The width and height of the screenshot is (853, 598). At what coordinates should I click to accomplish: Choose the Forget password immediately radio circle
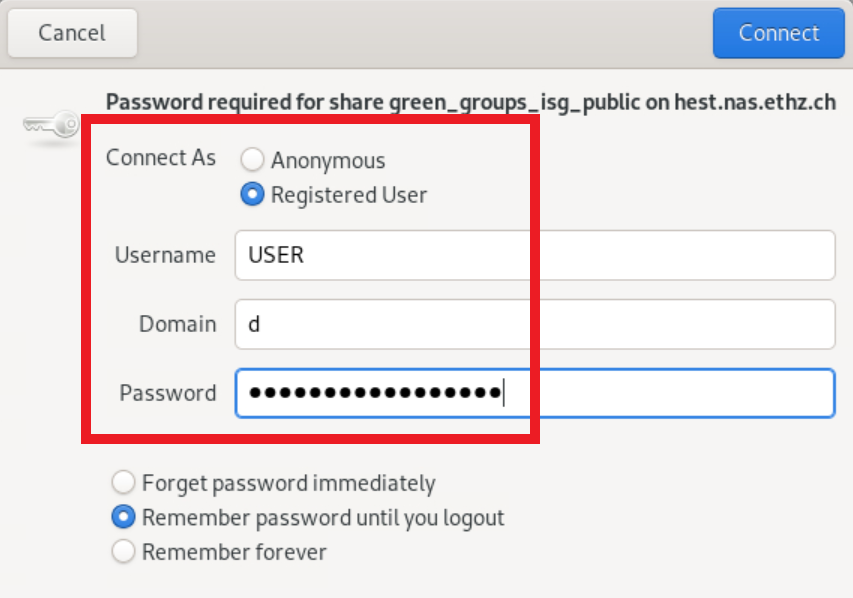pyautogui.click(x=123, y=483)
